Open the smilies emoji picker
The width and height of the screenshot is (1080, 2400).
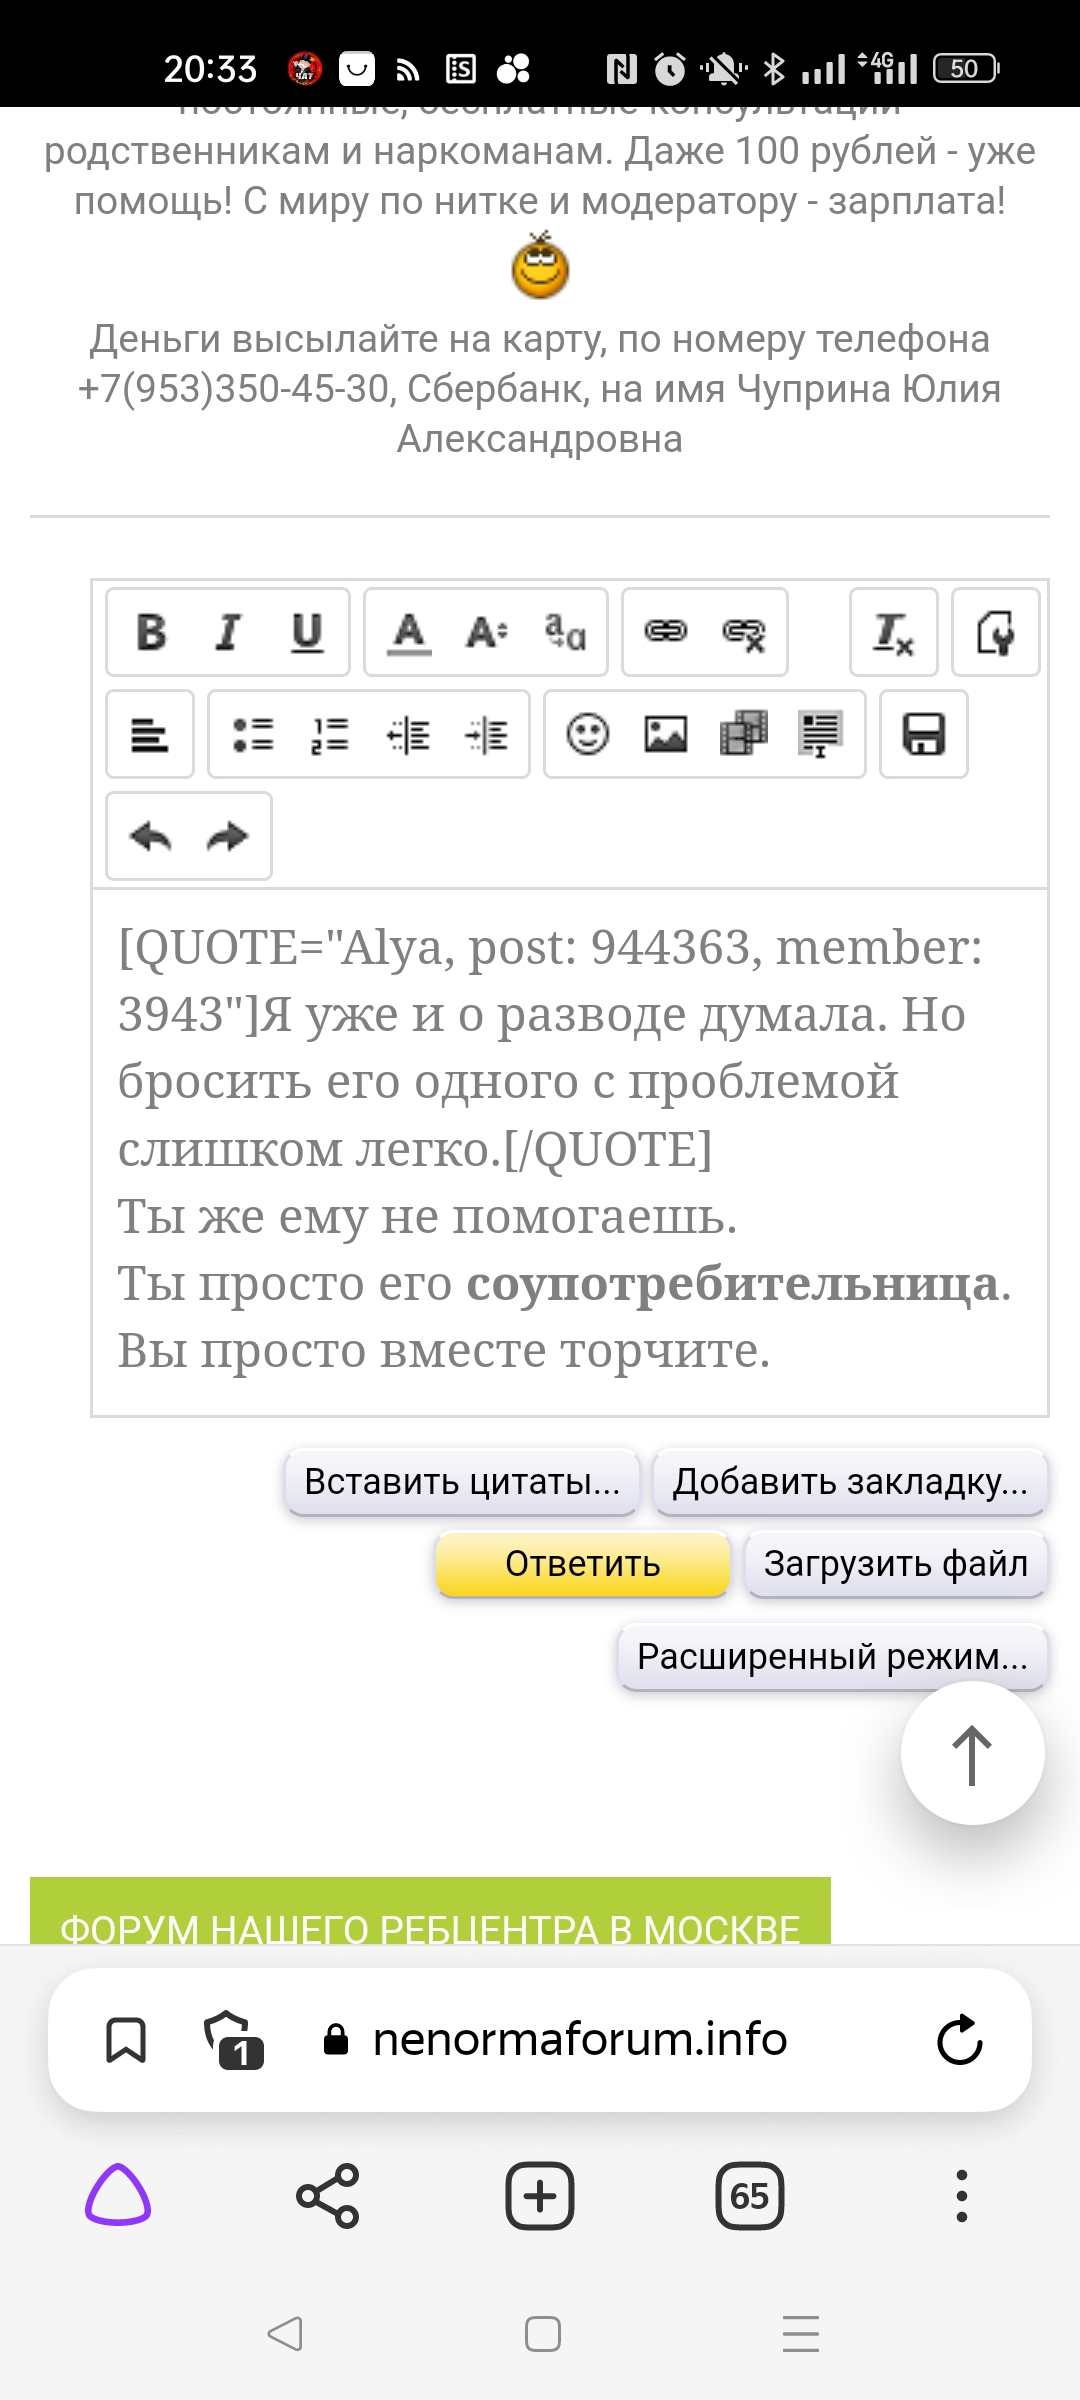pos(588,735)
